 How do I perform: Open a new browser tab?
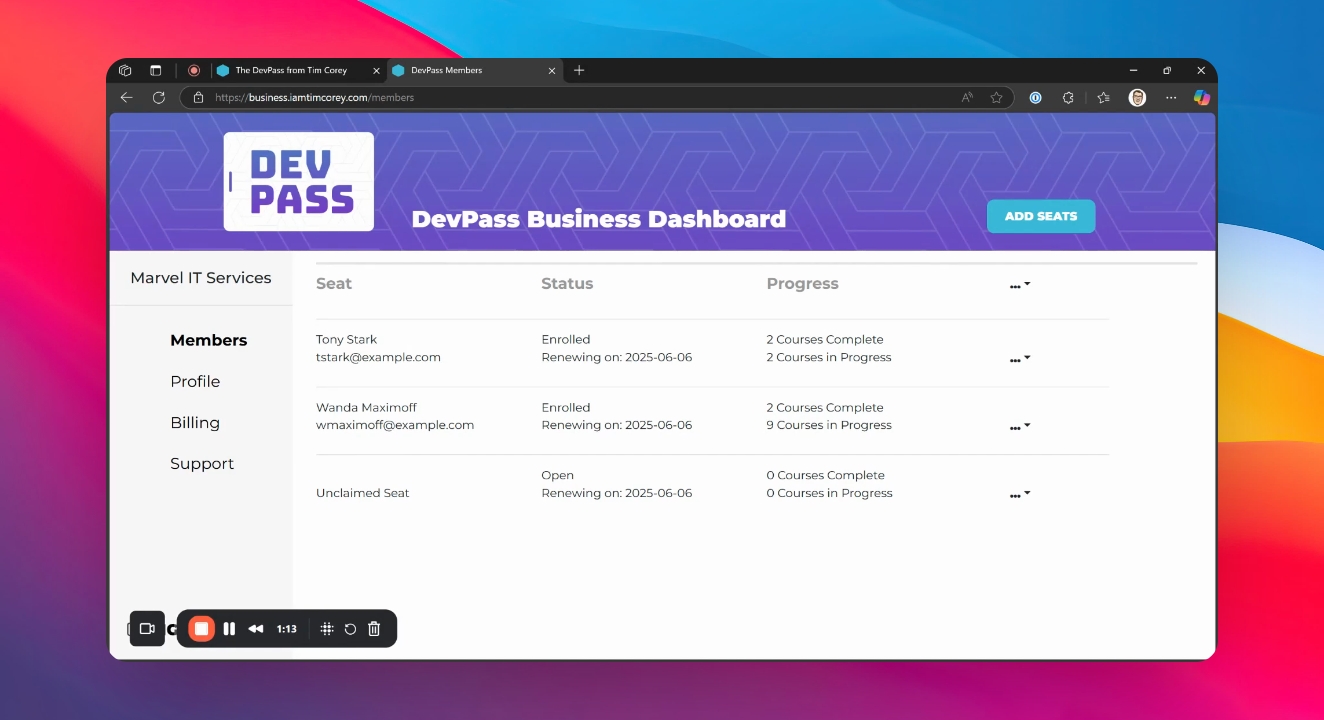point(579,70)
